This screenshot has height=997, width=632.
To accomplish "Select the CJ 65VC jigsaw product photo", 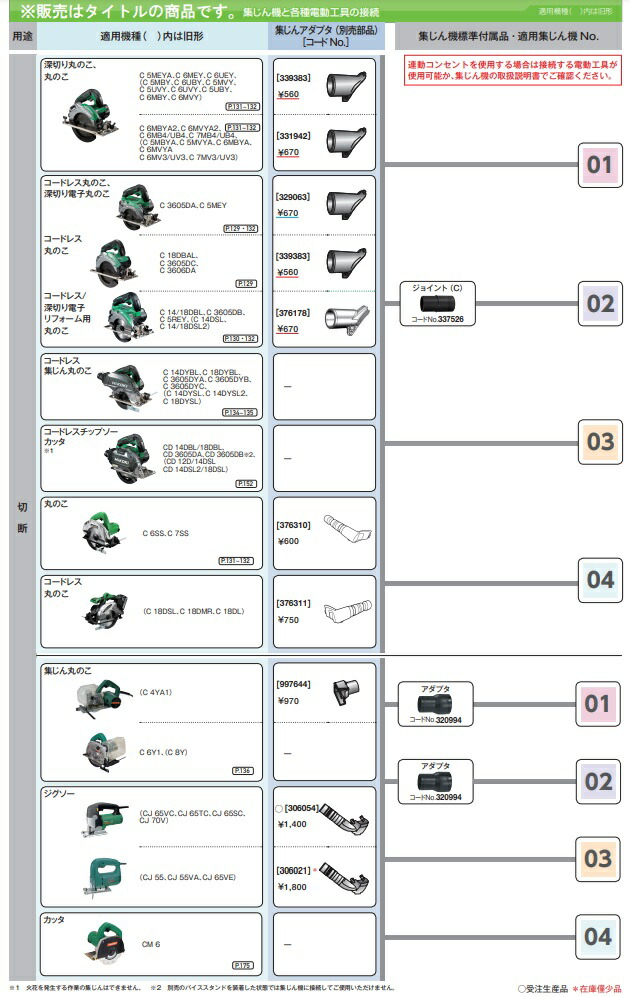I will tap(105, 819).
